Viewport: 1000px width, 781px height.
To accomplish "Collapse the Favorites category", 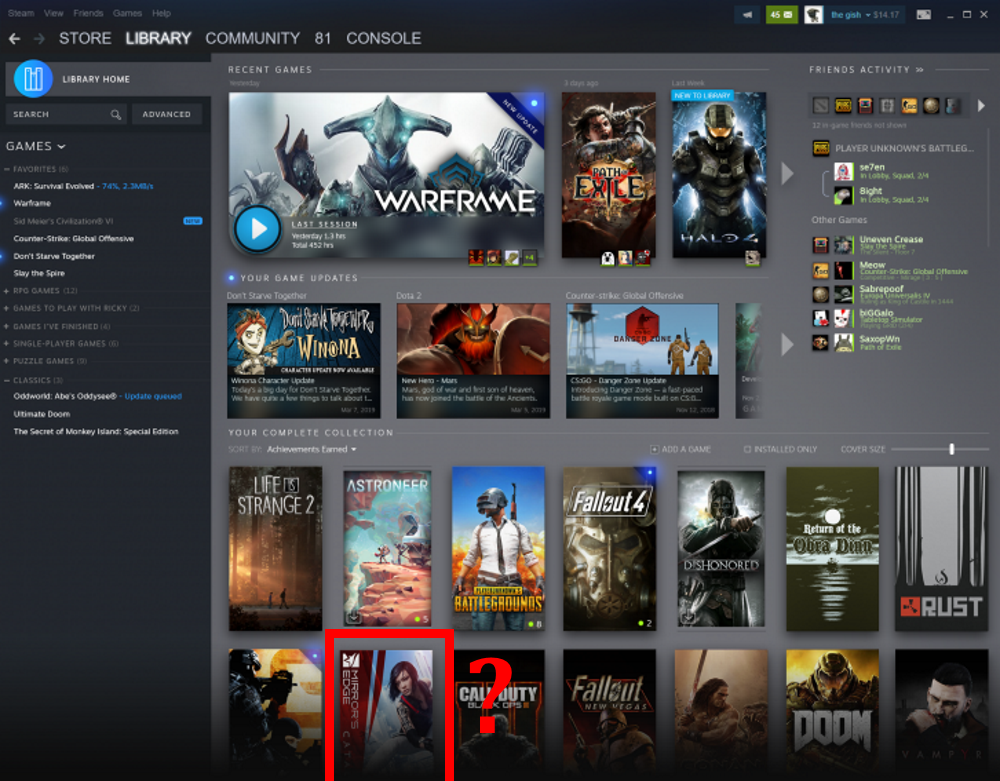I will coord(8,169).
